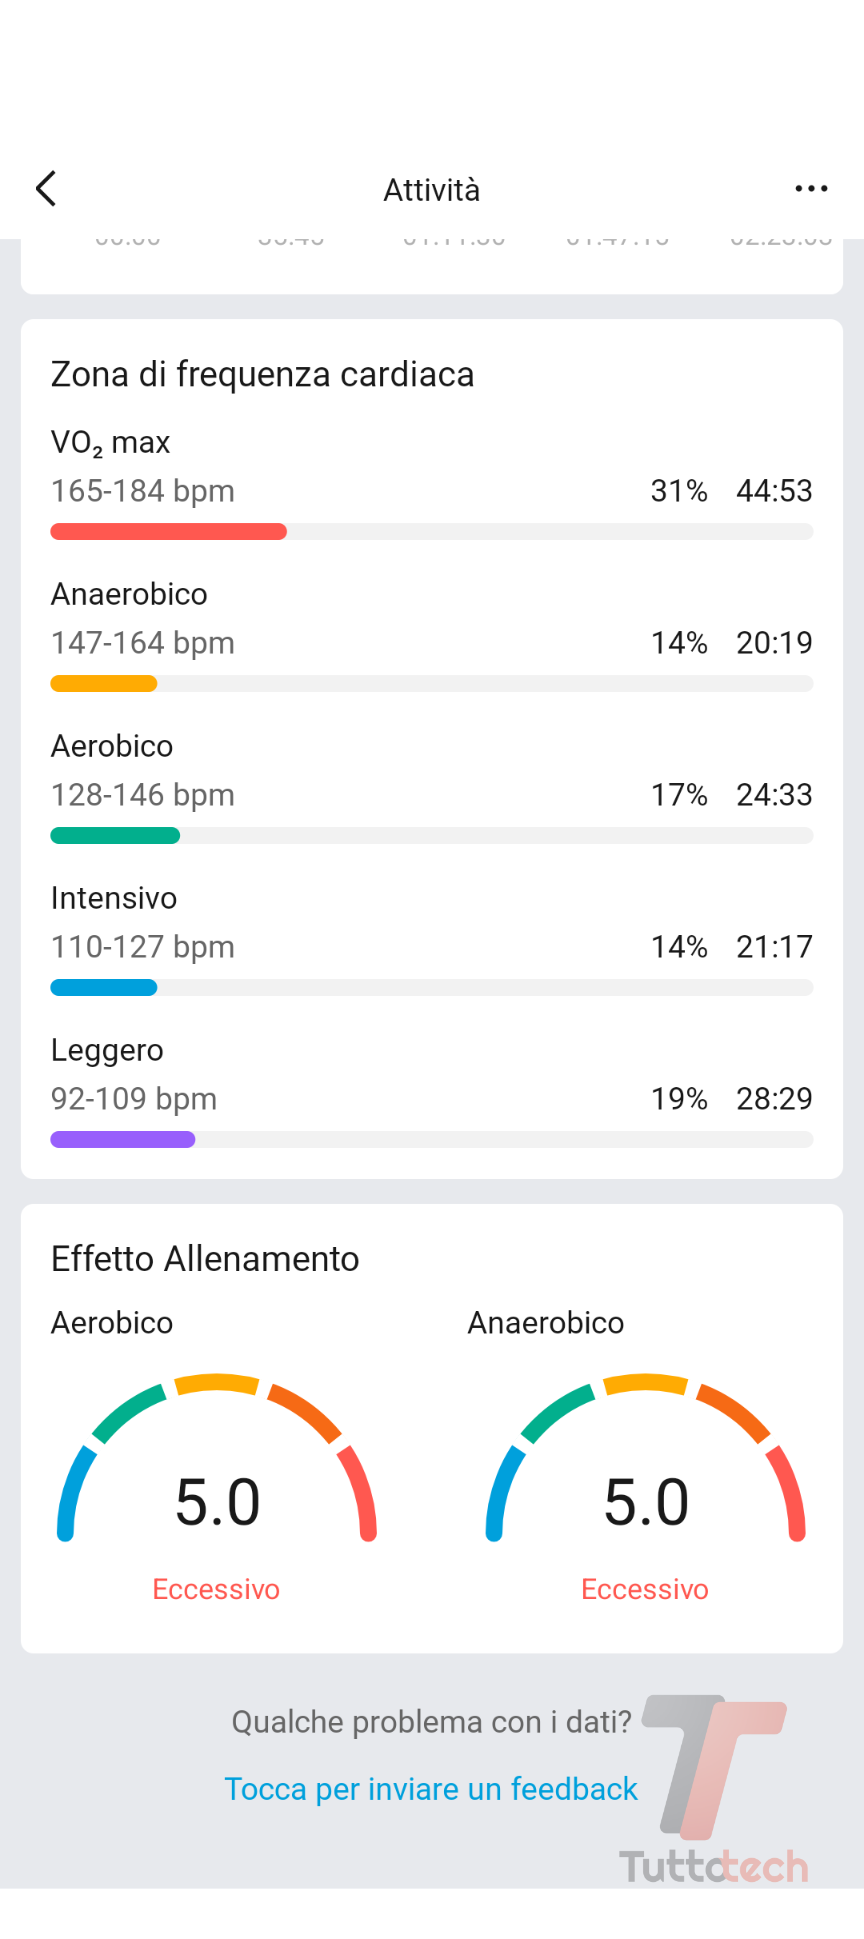
Task: Tap the Attività page title
Action: (x=432, y=190)
